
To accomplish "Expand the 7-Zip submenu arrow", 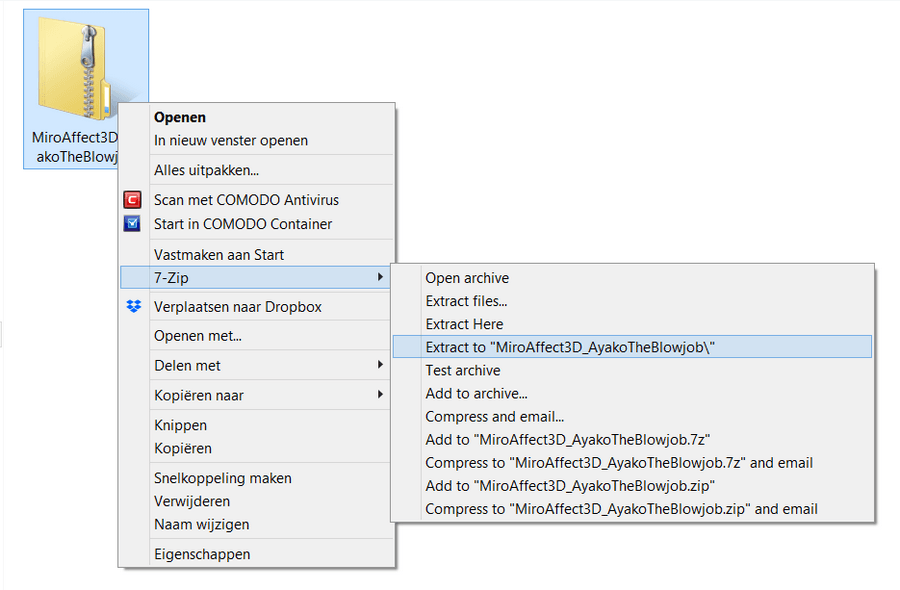I will click(380, 277).
